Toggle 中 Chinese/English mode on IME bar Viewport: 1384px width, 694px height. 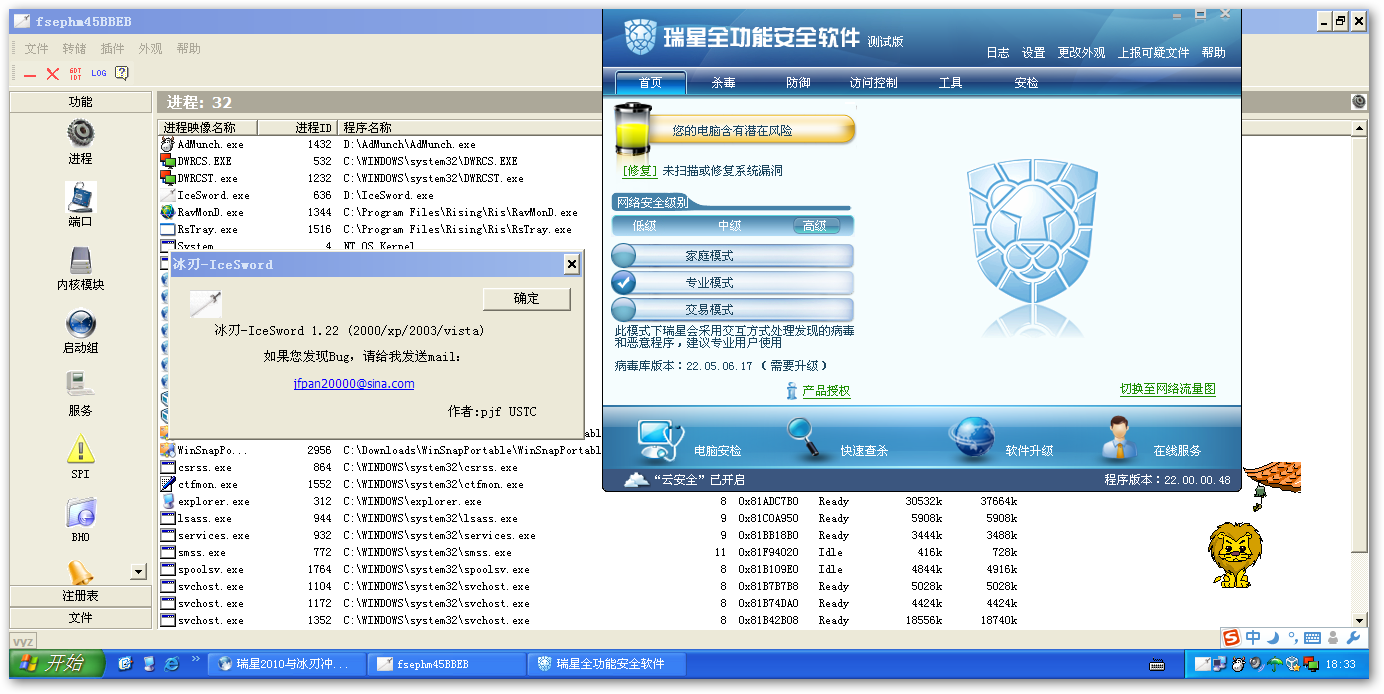point(1253,638)
